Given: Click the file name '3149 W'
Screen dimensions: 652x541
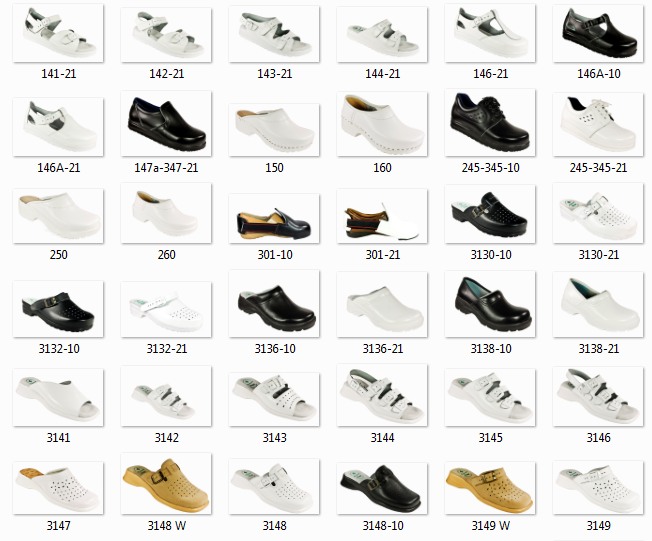Looking at the screenshot, I should (490, 526).
